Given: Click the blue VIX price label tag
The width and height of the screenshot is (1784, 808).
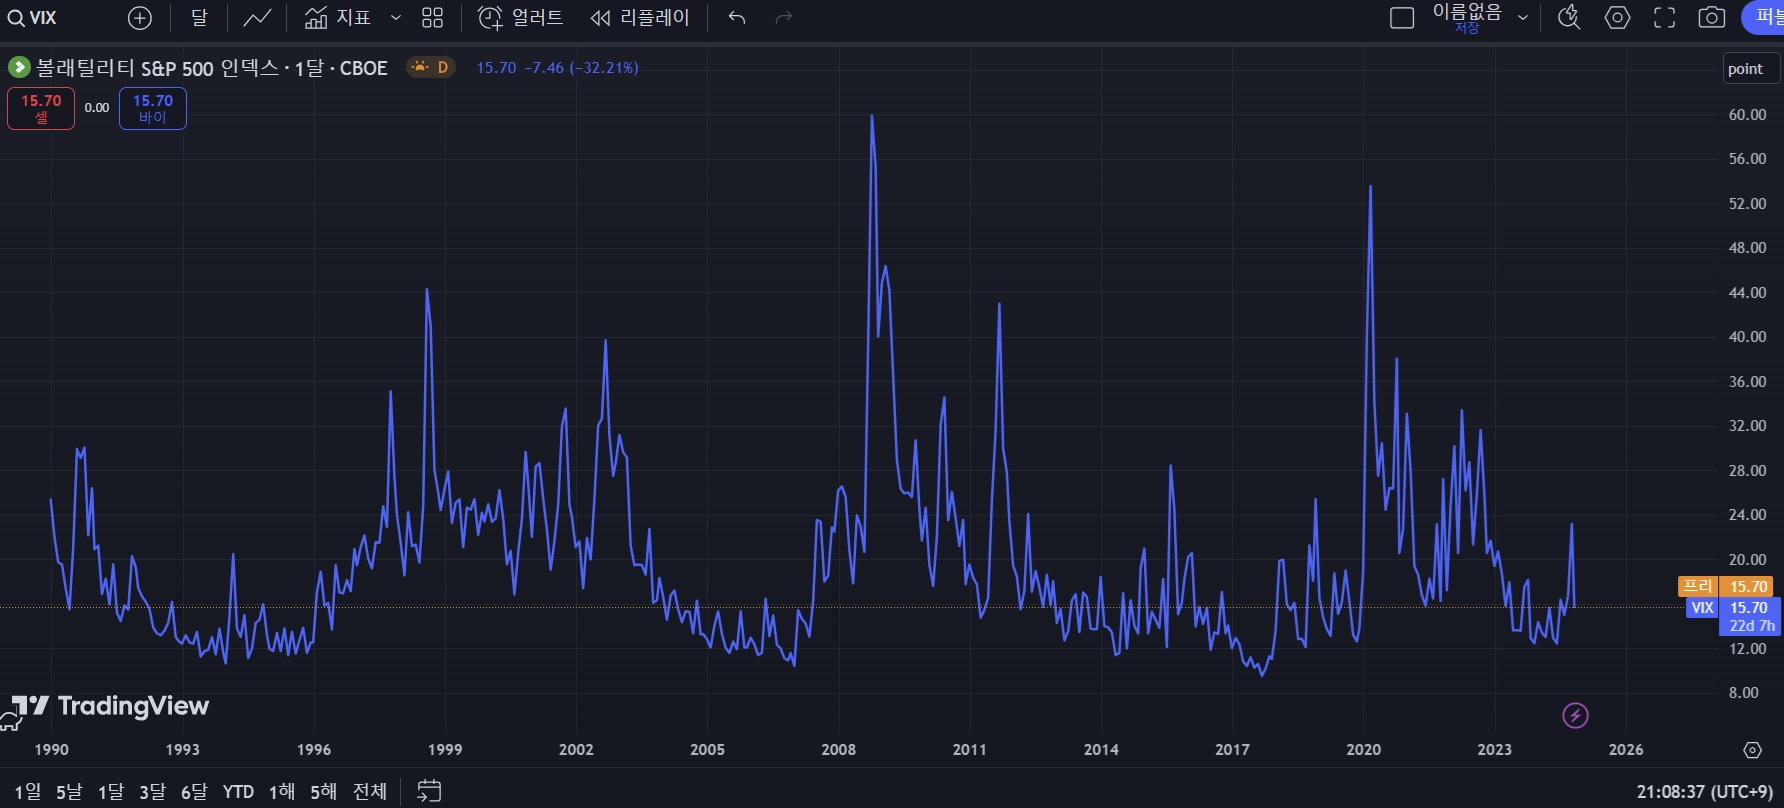Looking at the screenshot, I should [x=1702, y=608].
